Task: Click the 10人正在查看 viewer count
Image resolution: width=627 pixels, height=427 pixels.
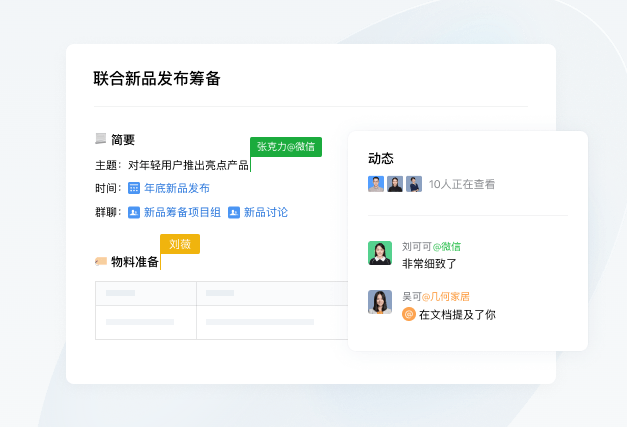Action: tap(462, 184)
